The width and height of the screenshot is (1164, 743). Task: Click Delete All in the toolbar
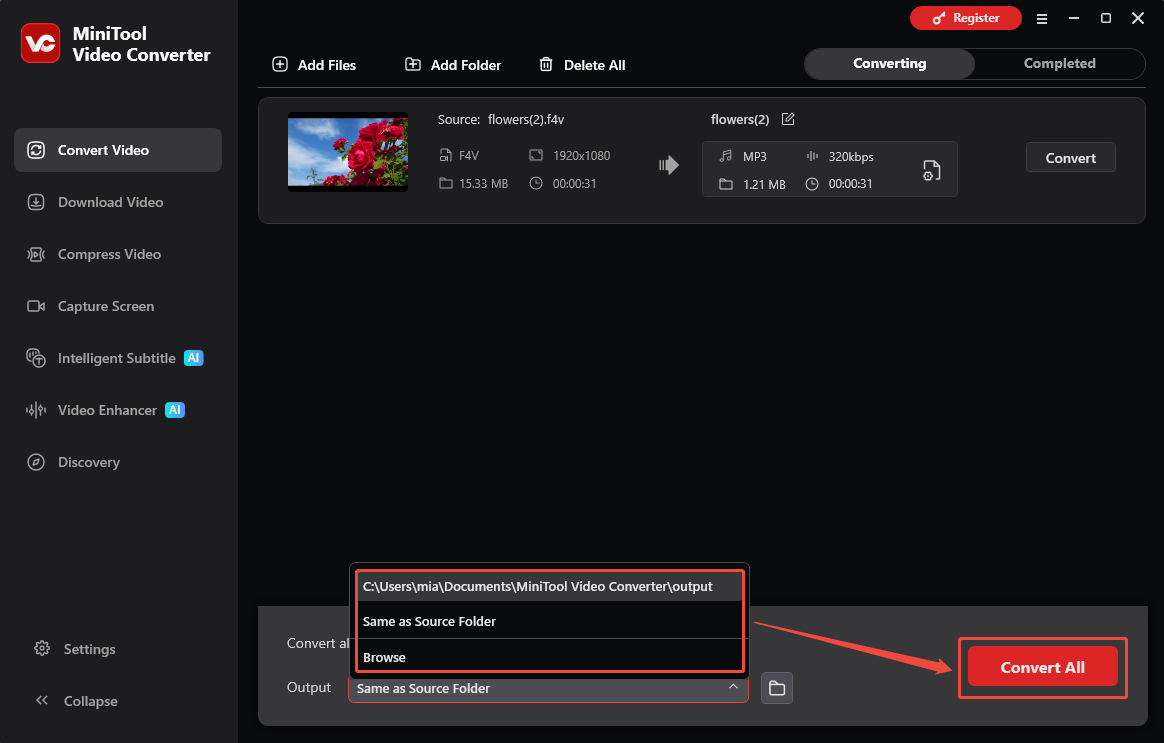tap(582, 65)
